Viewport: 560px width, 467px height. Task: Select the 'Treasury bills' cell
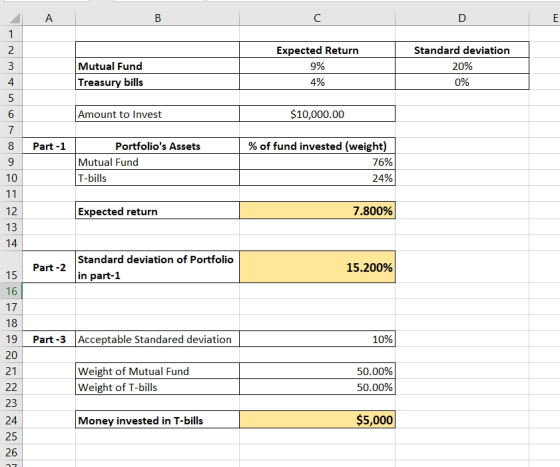coord(158,82)
